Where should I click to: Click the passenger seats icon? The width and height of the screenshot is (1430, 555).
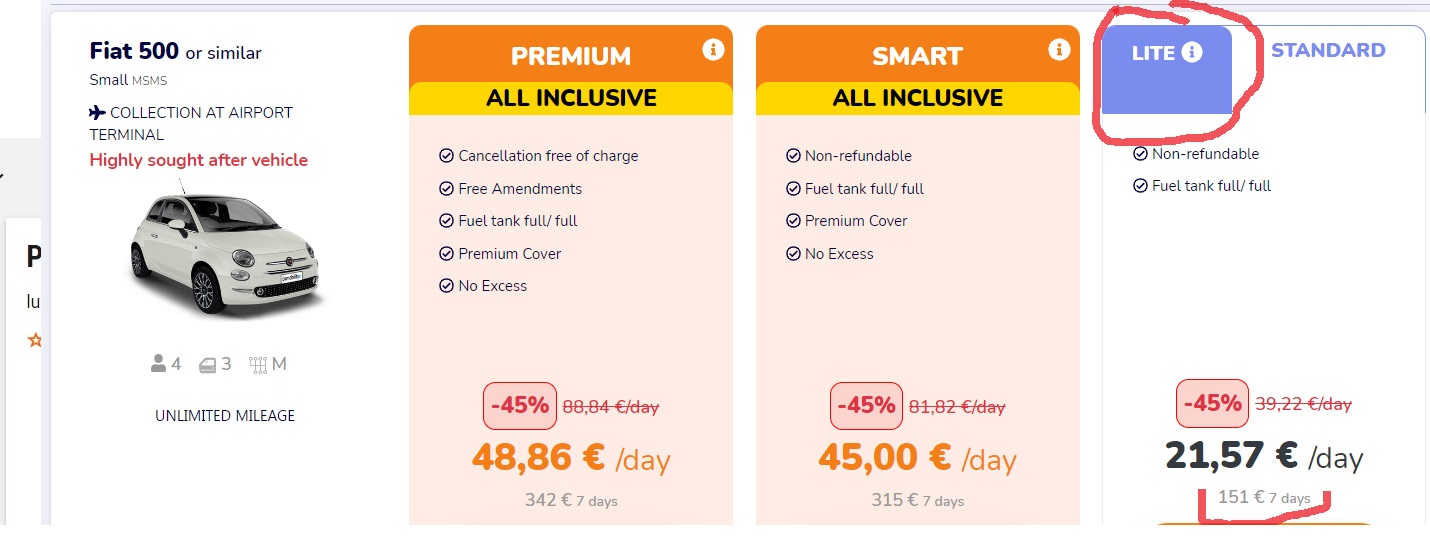tap(158, 364)
